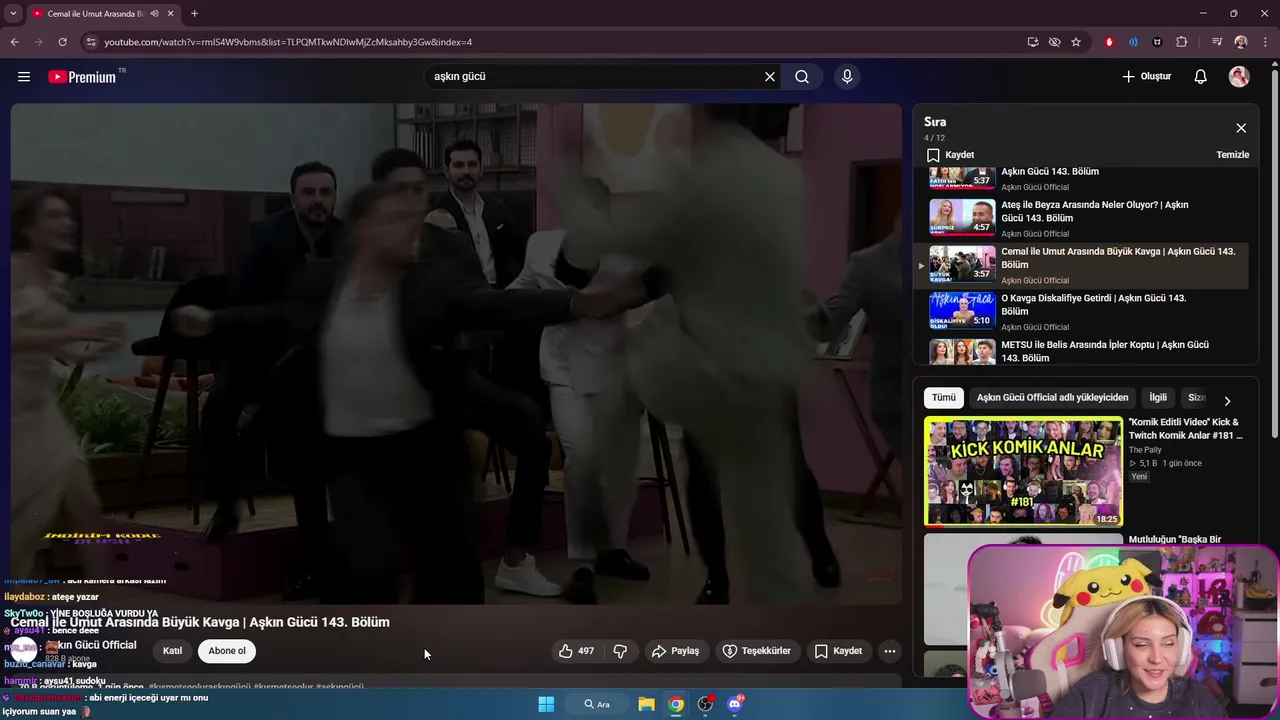Screen dimensions: 1280x720
Task: Open the notifications bell
Action: click(1201, 77)
